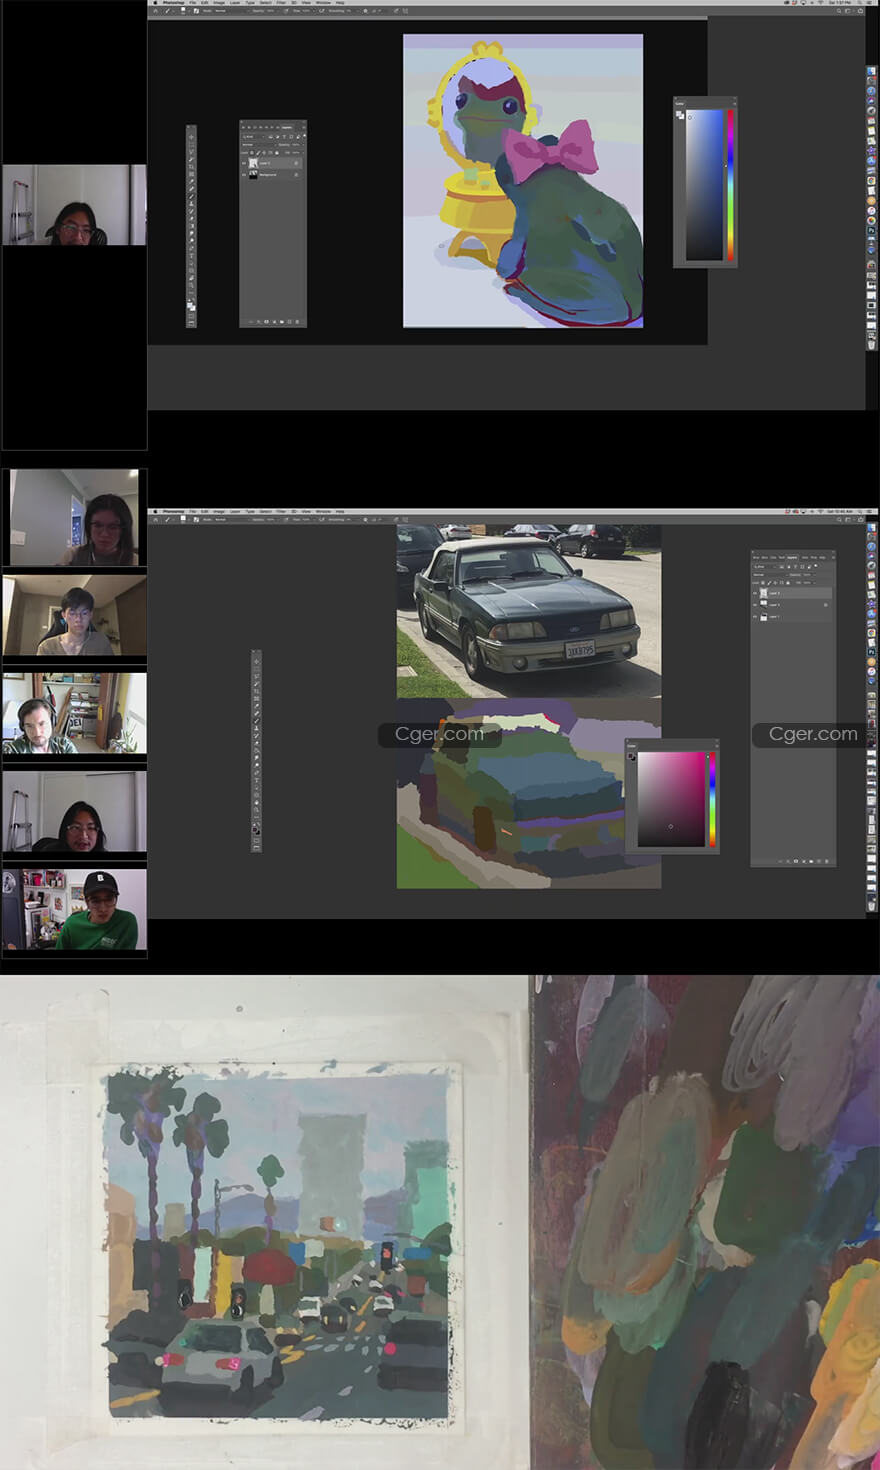Click video tile of man wearing headphones
The image size is (880, 1470).
[74, 713]
